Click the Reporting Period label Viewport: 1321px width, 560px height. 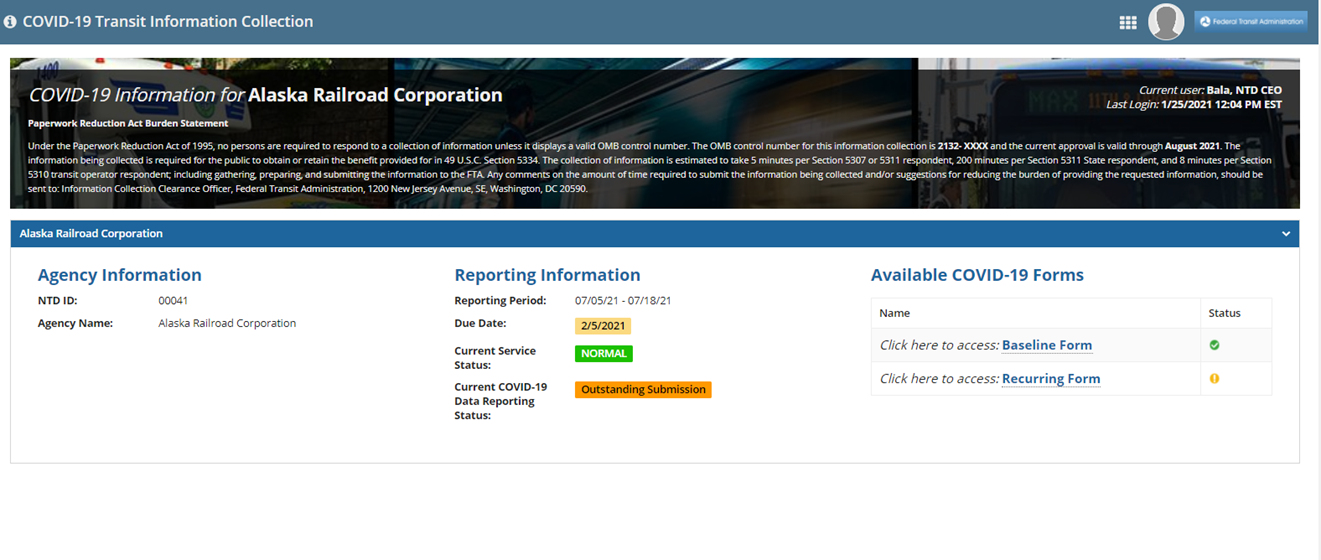coord(500,301)
